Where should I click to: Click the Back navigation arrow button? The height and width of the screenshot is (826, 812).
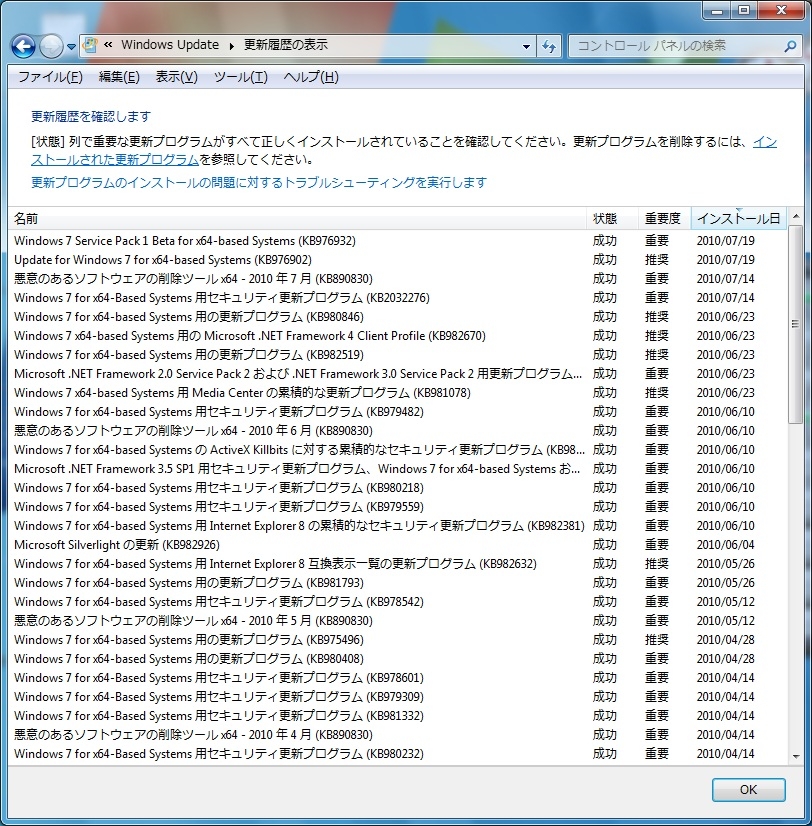23,46
